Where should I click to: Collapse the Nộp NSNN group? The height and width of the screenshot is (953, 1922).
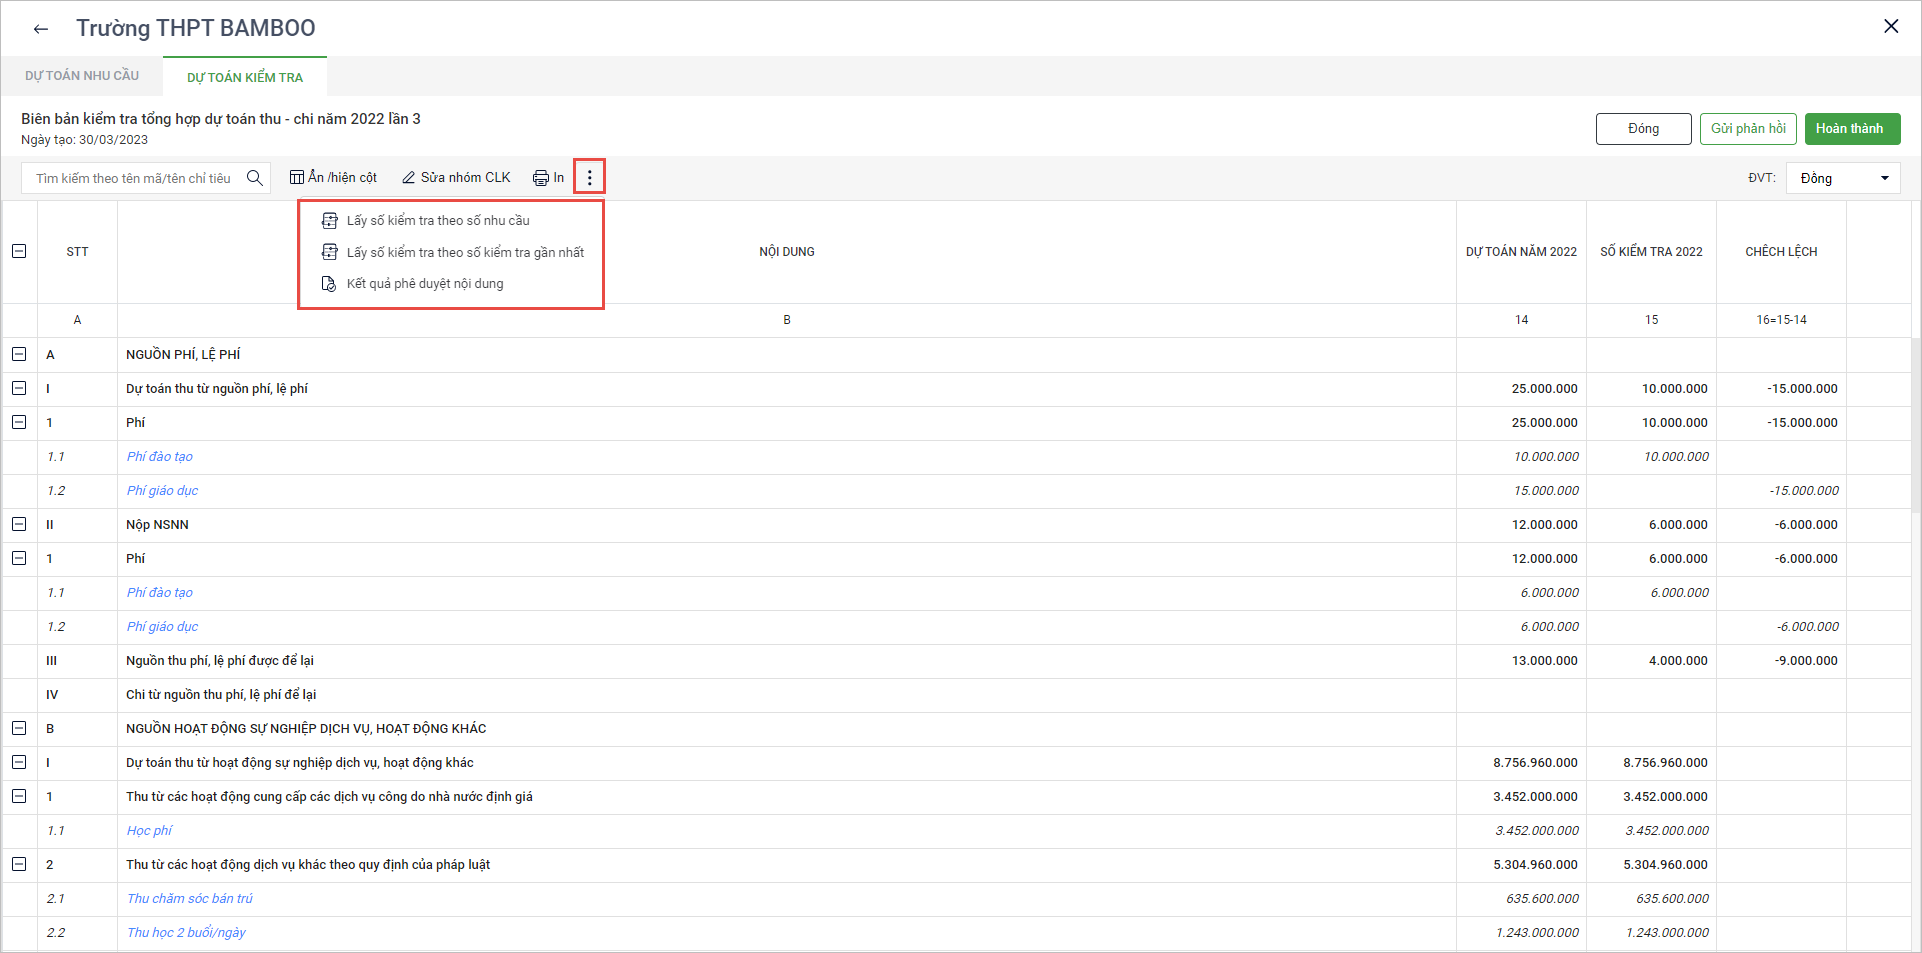[19, 525]
